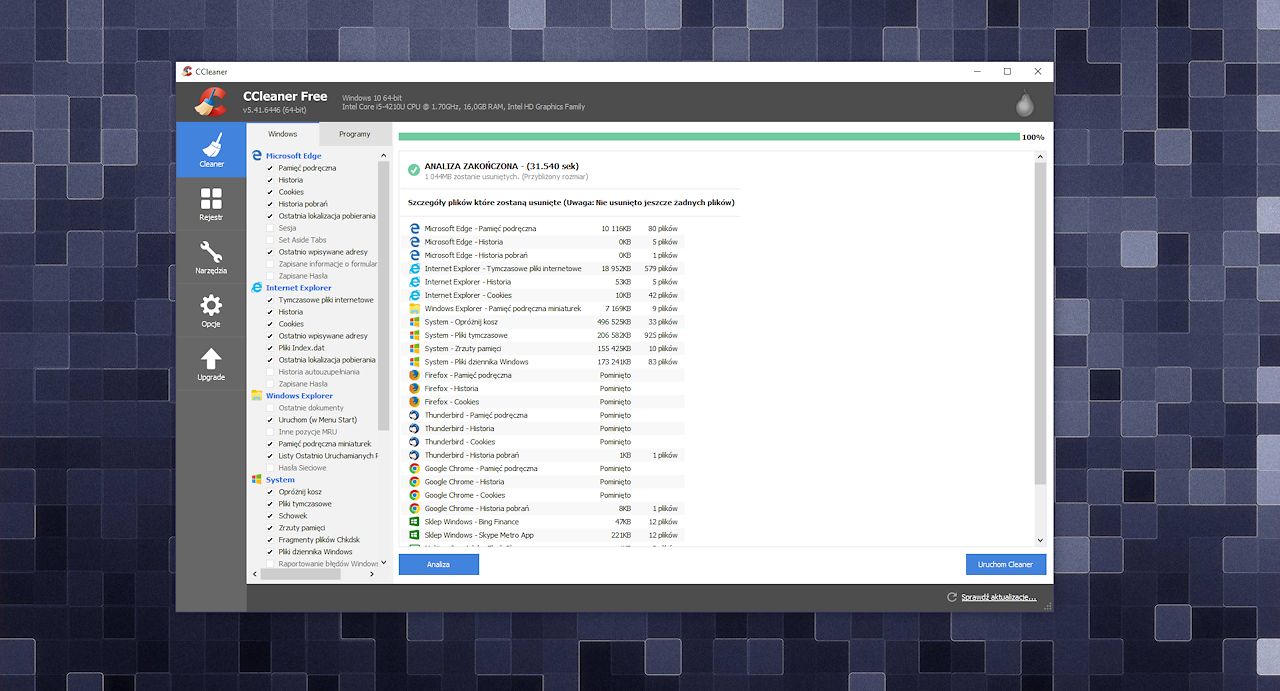Image resolution: width=1280 pixels, height=691 pixels.
Task: Switch to the Windows tab
Action: [283, 134]
